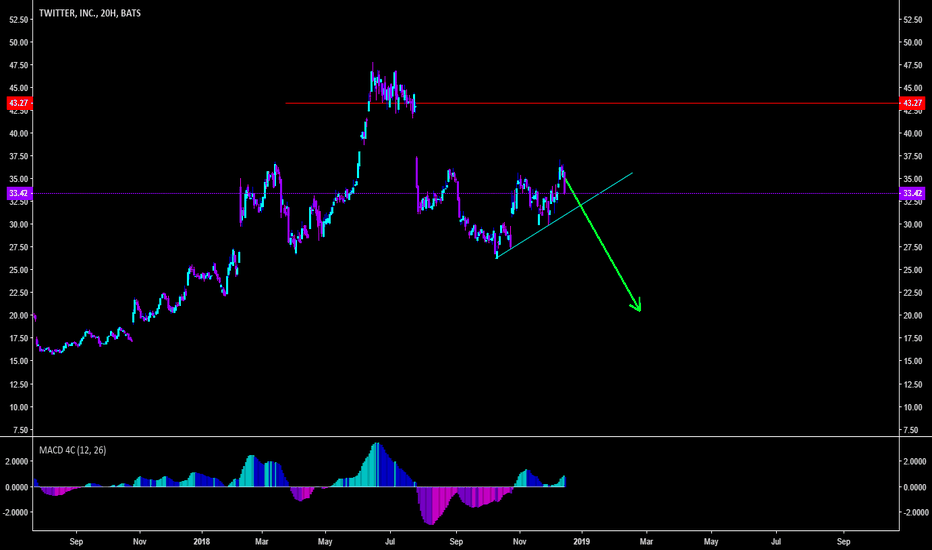Click the red 43.27 price tag on right scale
This screenshot has width=932, height=550.
pyautogui.click(x=912, y=103)
